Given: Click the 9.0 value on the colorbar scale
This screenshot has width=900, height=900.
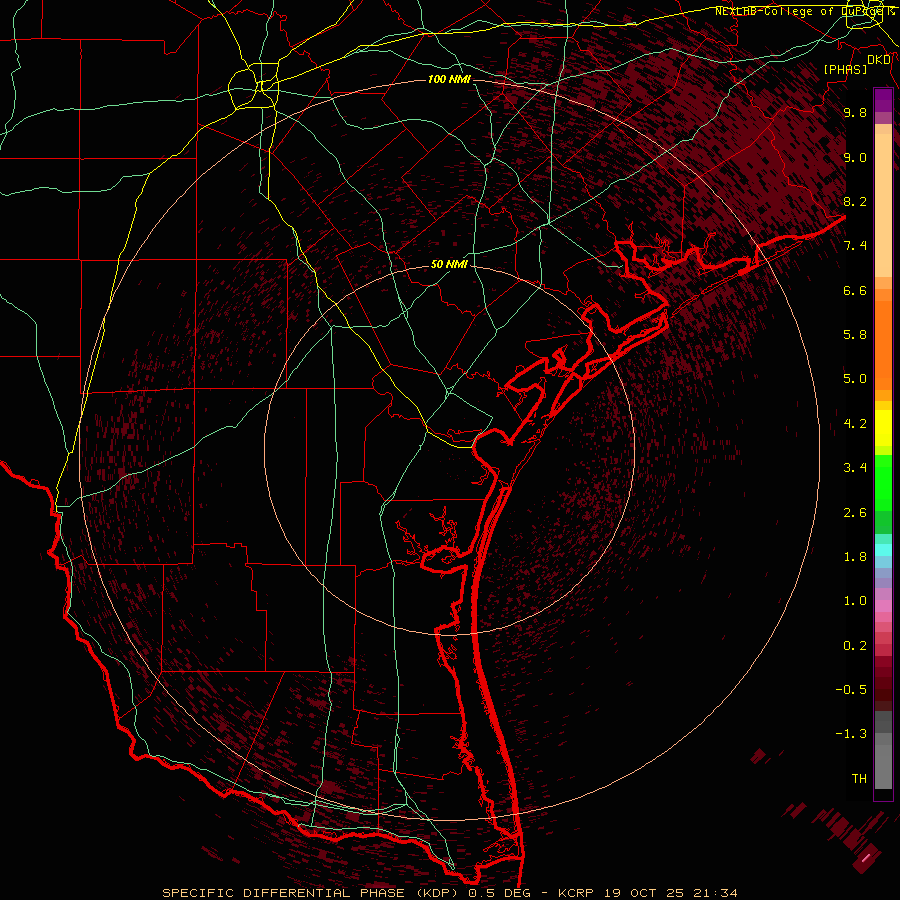Looking at the screenshot, I should pos(855,157).
